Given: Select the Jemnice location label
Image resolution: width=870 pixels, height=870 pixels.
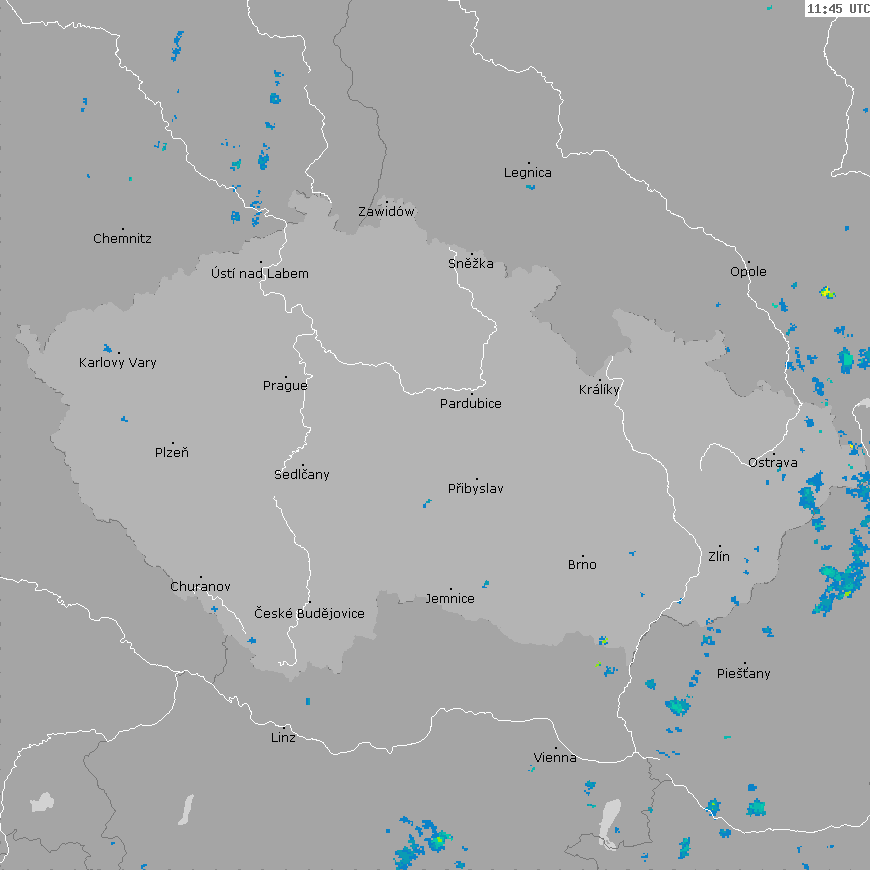Looking at the screenshot, I should (x=450, y=599).
